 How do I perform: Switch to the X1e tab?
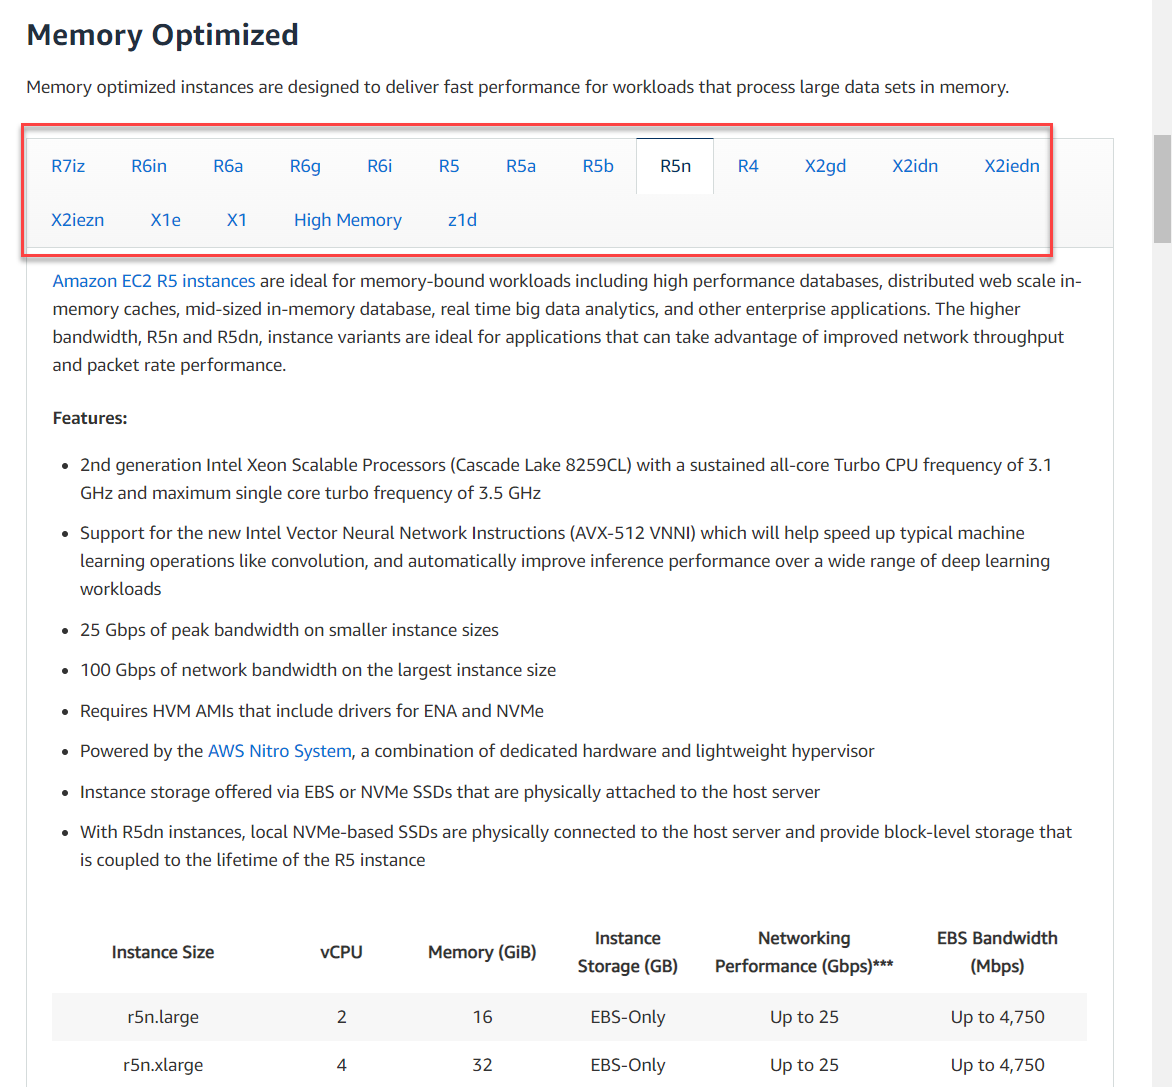(x=165, y=220)
